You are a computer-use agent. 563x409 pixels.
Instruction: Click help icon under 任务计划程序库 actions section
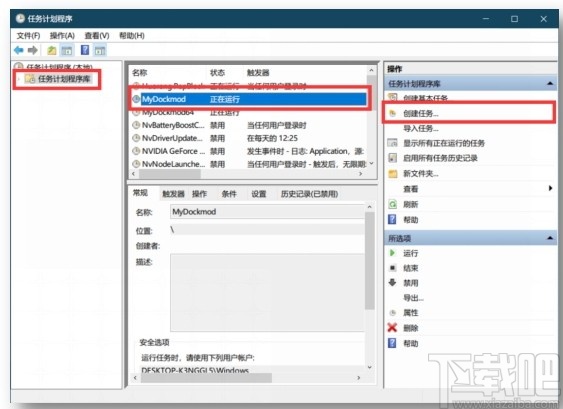pyautogui.click(x=392, y=219)
